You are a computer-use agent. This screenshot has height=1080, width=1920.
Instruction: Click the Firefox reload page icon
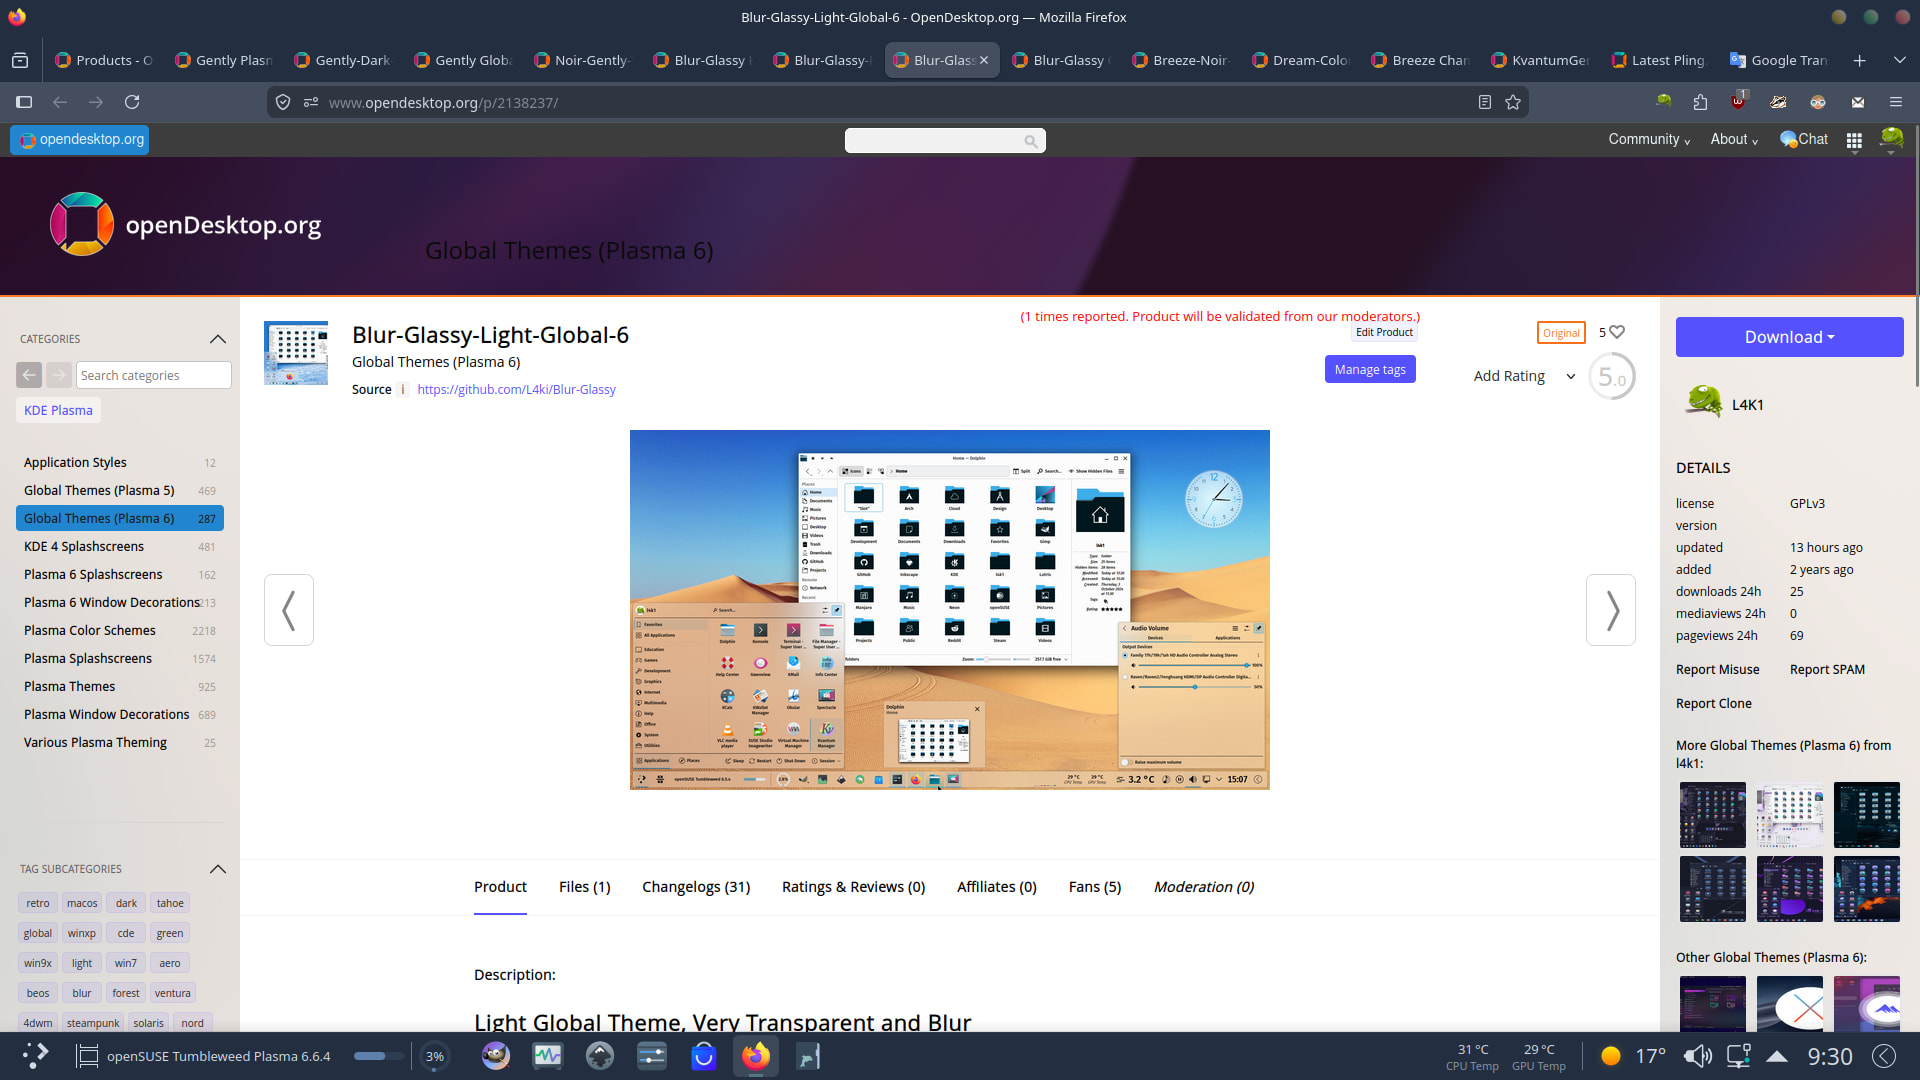tap(132, 102)
